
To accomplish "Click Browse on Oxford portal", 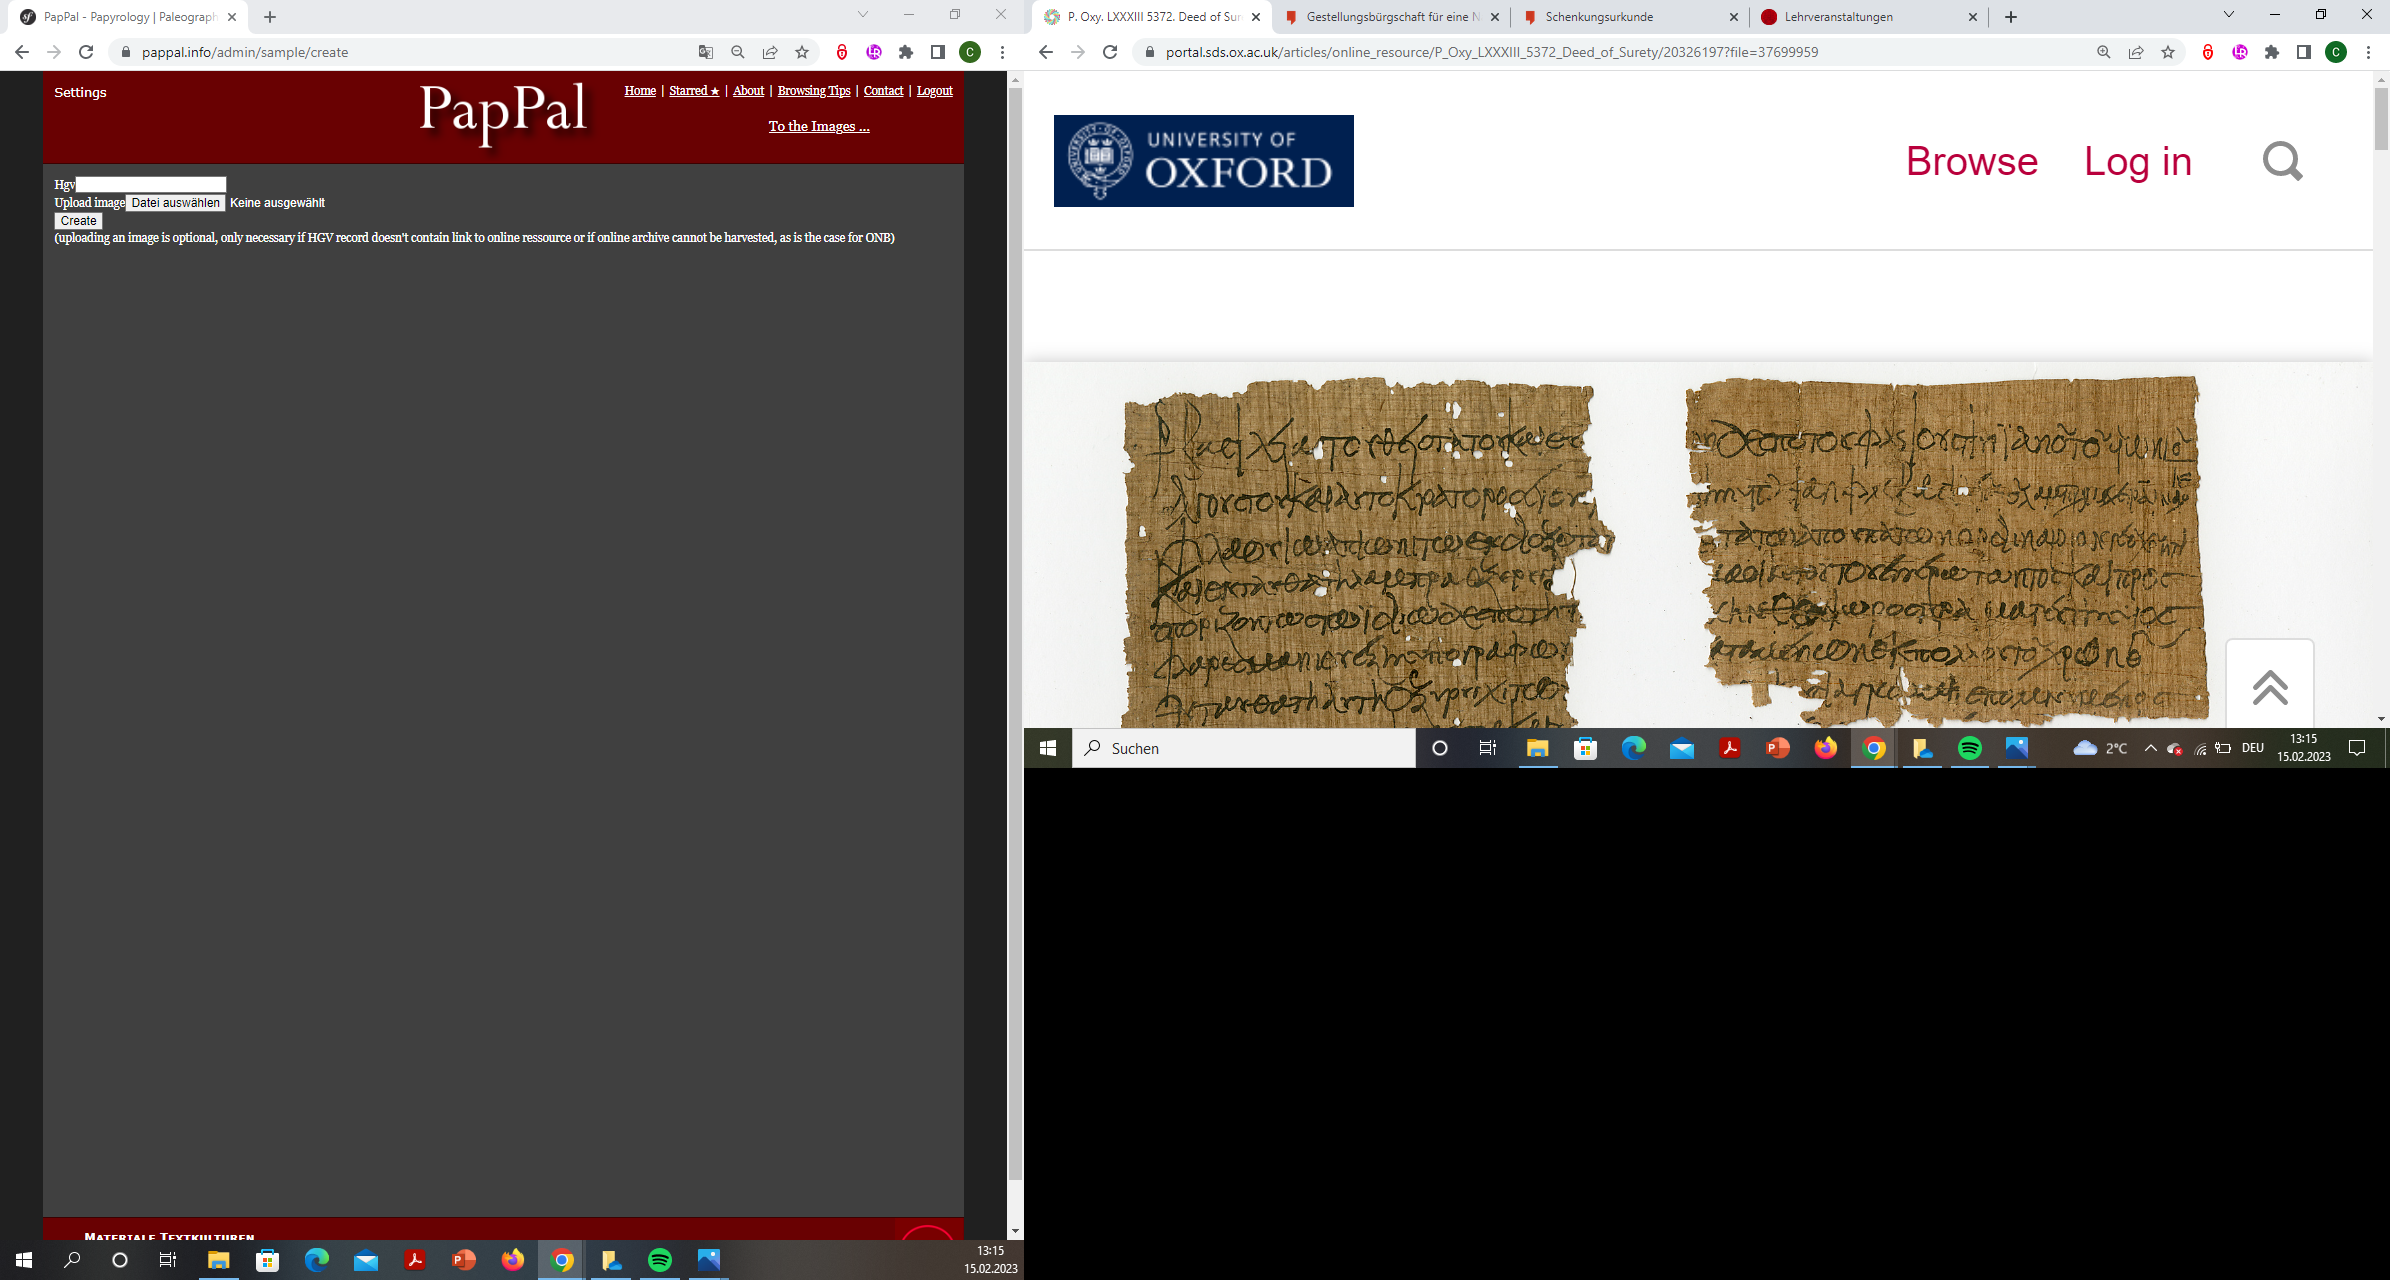I will tap(1971, 162).
